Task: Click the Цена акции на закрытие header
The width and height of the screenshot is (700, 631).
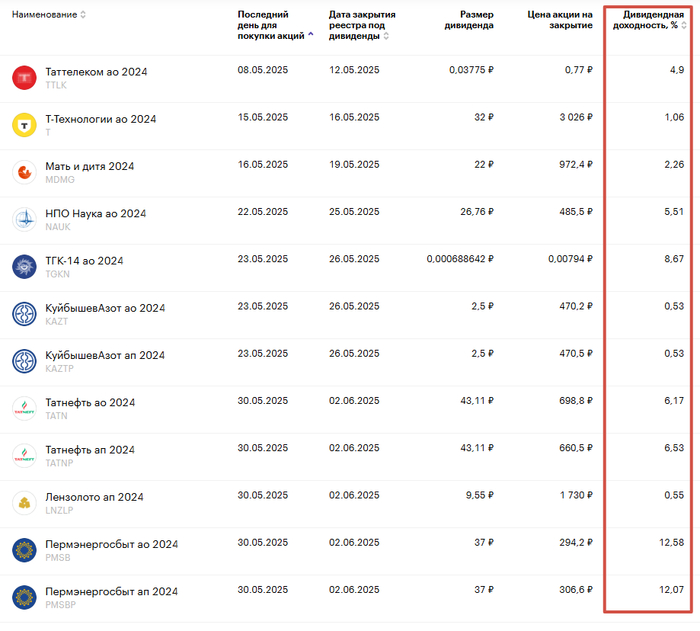Action: [x=560, y=20]
